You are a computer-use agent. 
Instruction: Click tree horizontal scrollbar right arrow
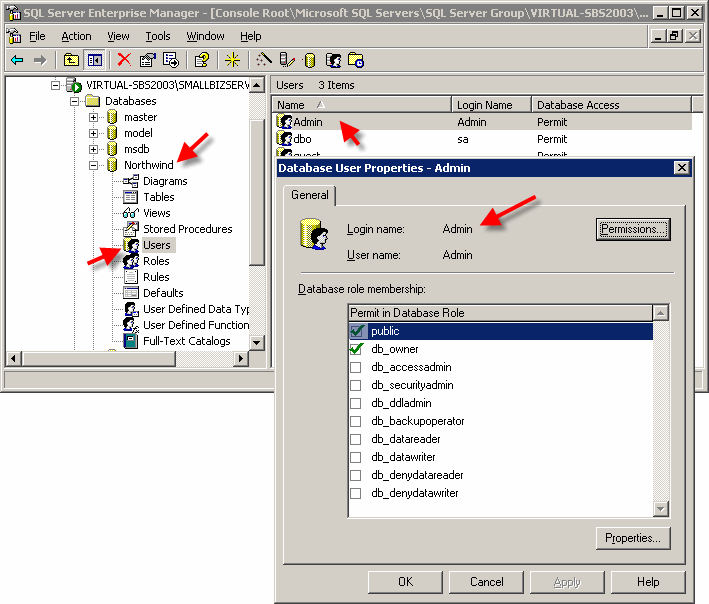tap(241, 359)
